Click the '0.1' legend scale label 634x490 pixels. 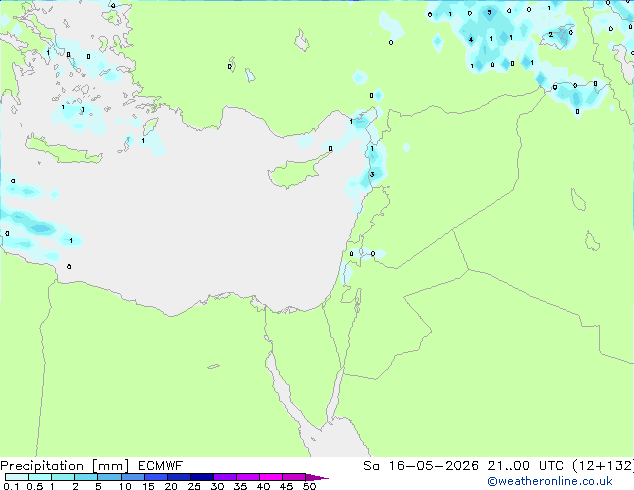(x=11, y=486)
